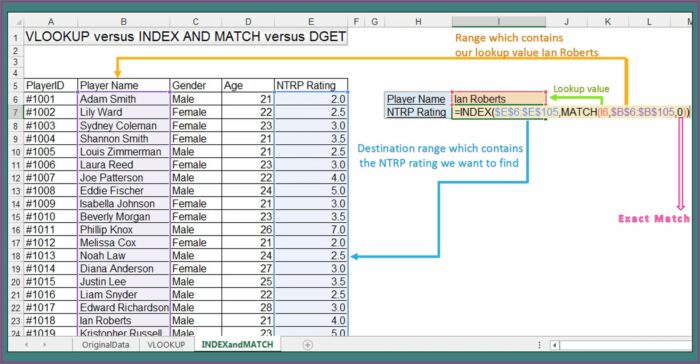The image size is (700, 364).
Task: Select column K header
Action: coord(608,21)
